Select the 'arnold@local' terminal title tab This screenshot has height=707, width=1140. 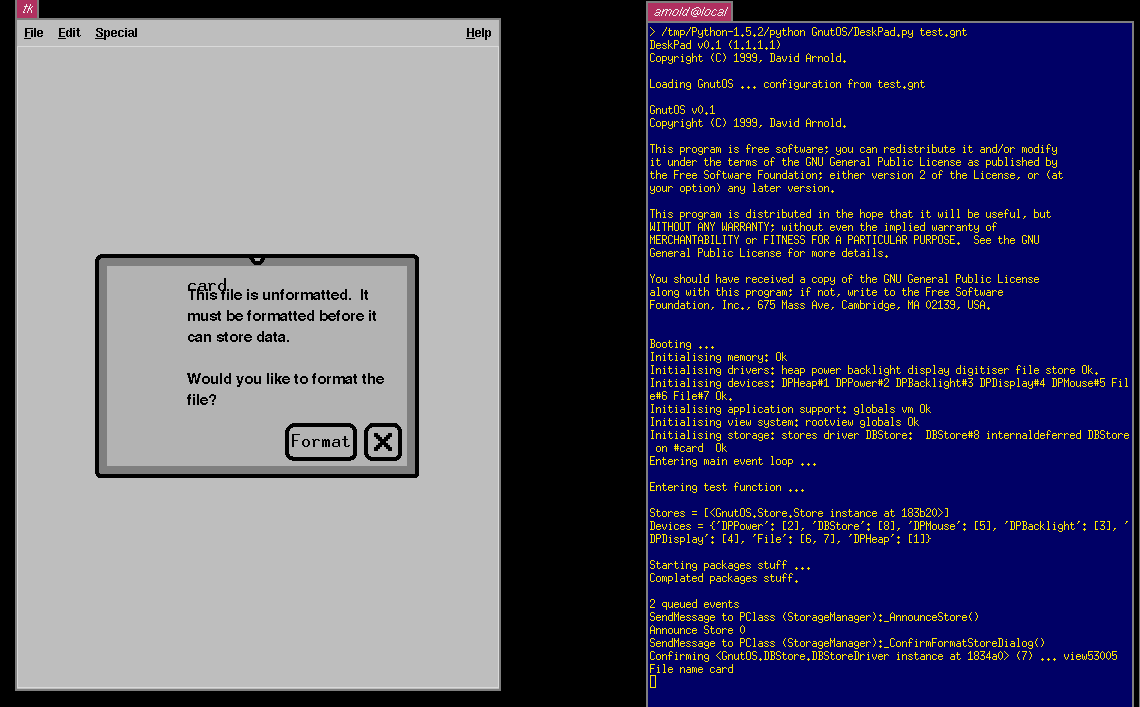pos(690,11)
